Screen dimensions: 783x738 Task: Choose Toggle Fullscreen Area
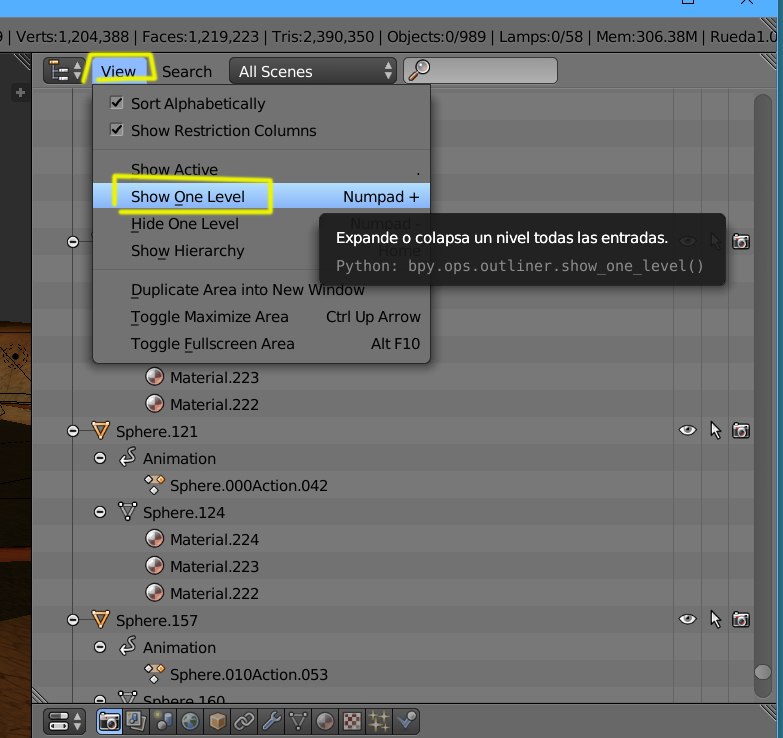[261, 344]
